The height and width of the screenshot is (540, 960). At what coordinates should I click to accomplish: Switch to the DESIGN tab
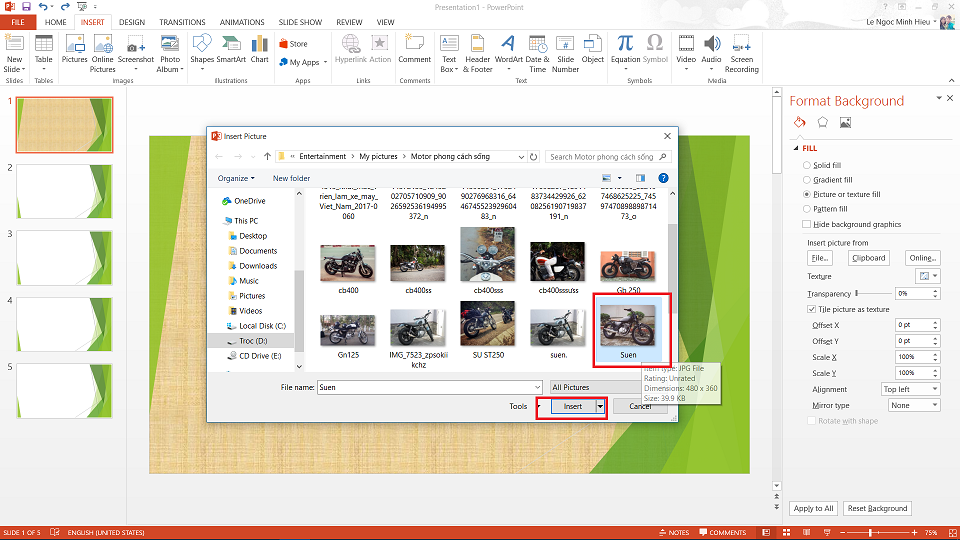click(x=132, y=22)
